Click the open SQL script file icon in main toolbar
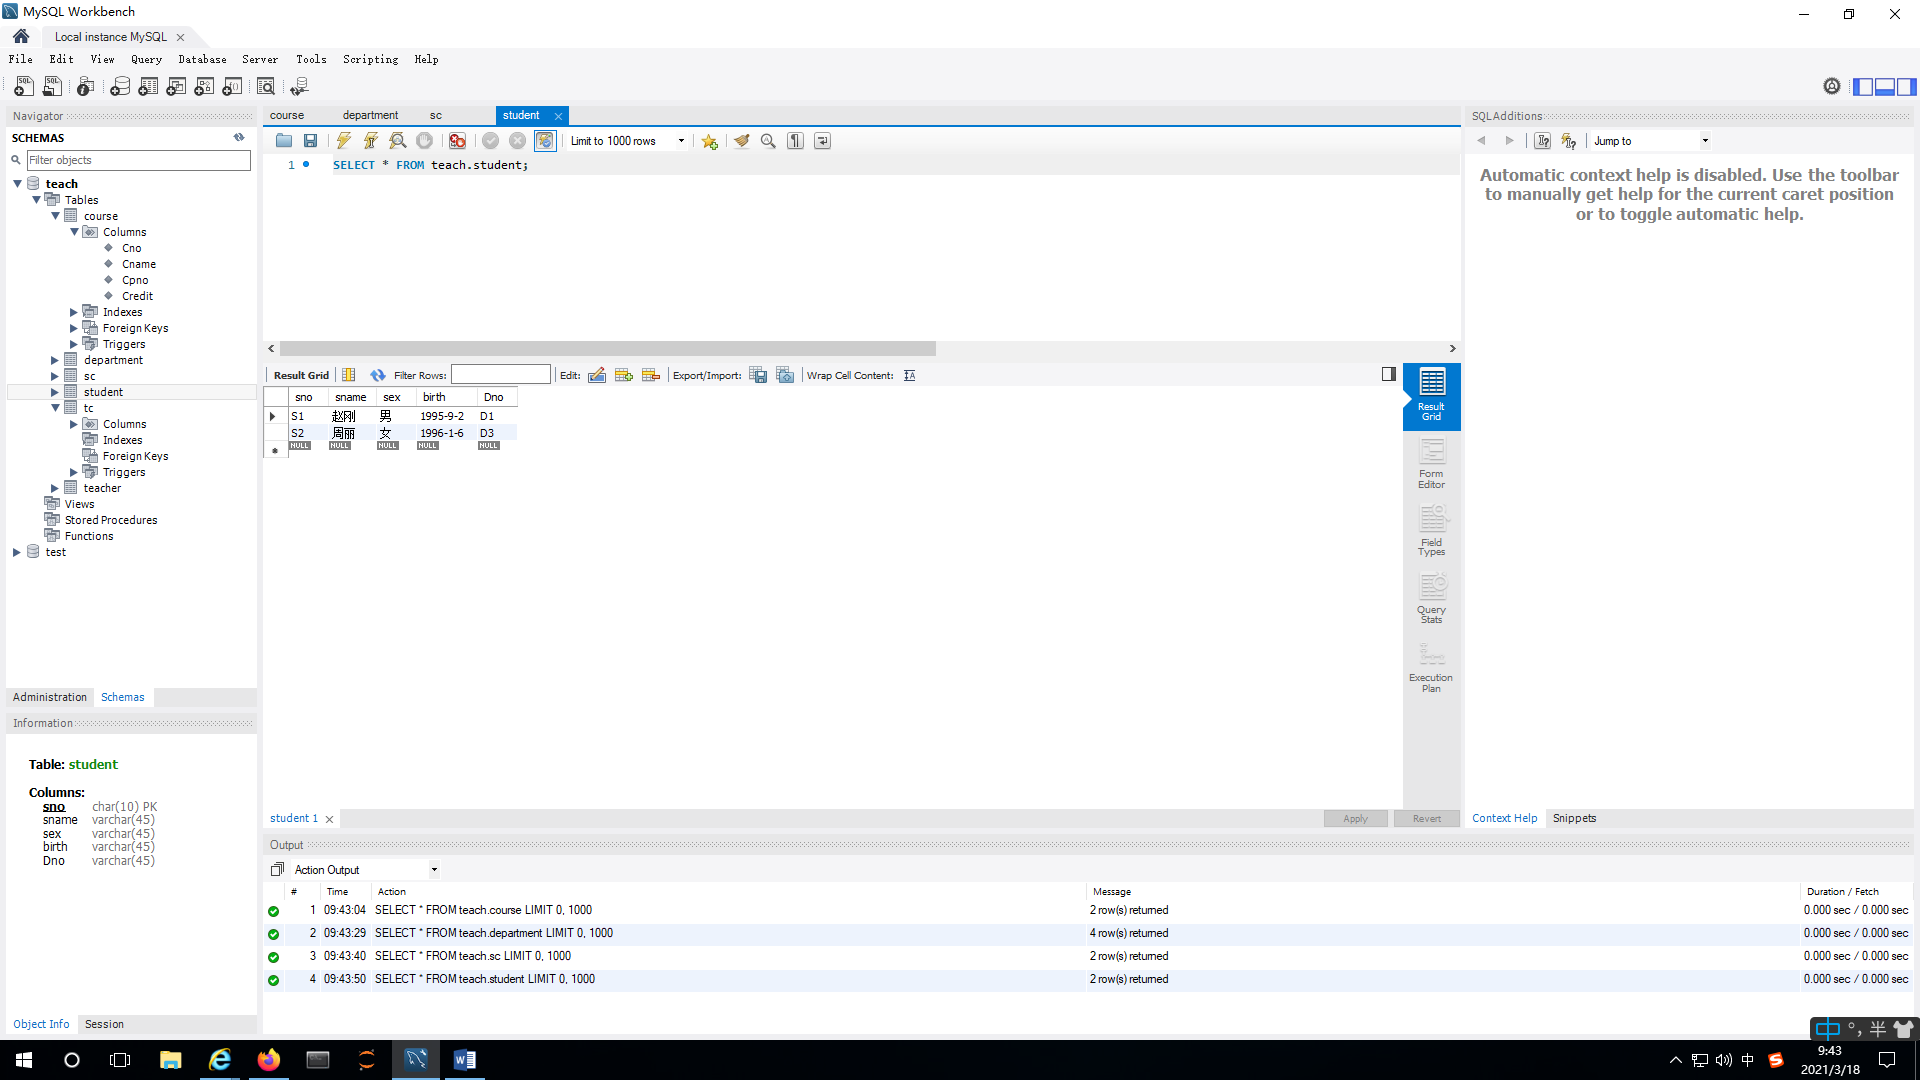 coord(52,87)
